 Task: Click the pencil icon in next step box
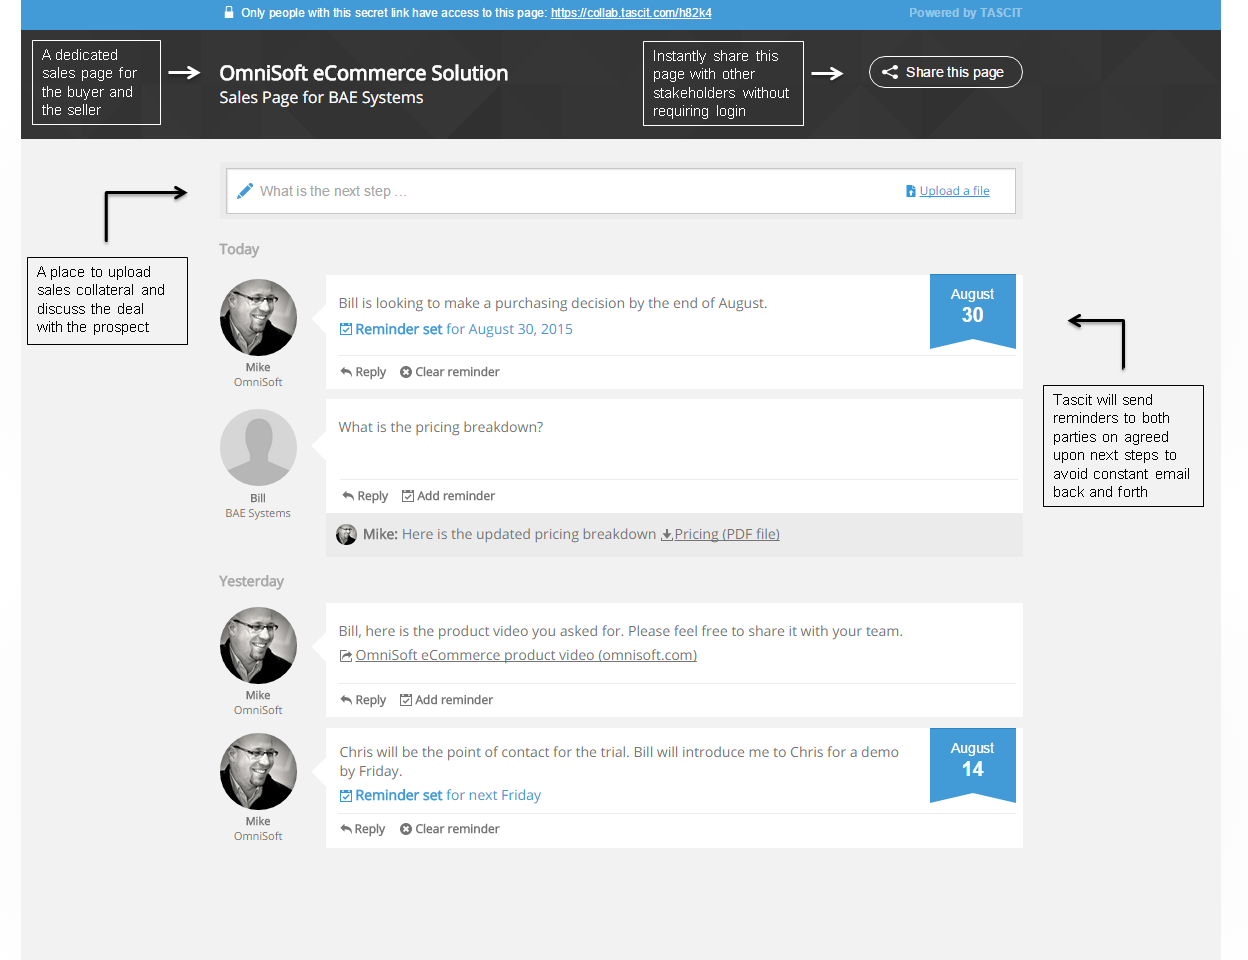click(245, 190)
